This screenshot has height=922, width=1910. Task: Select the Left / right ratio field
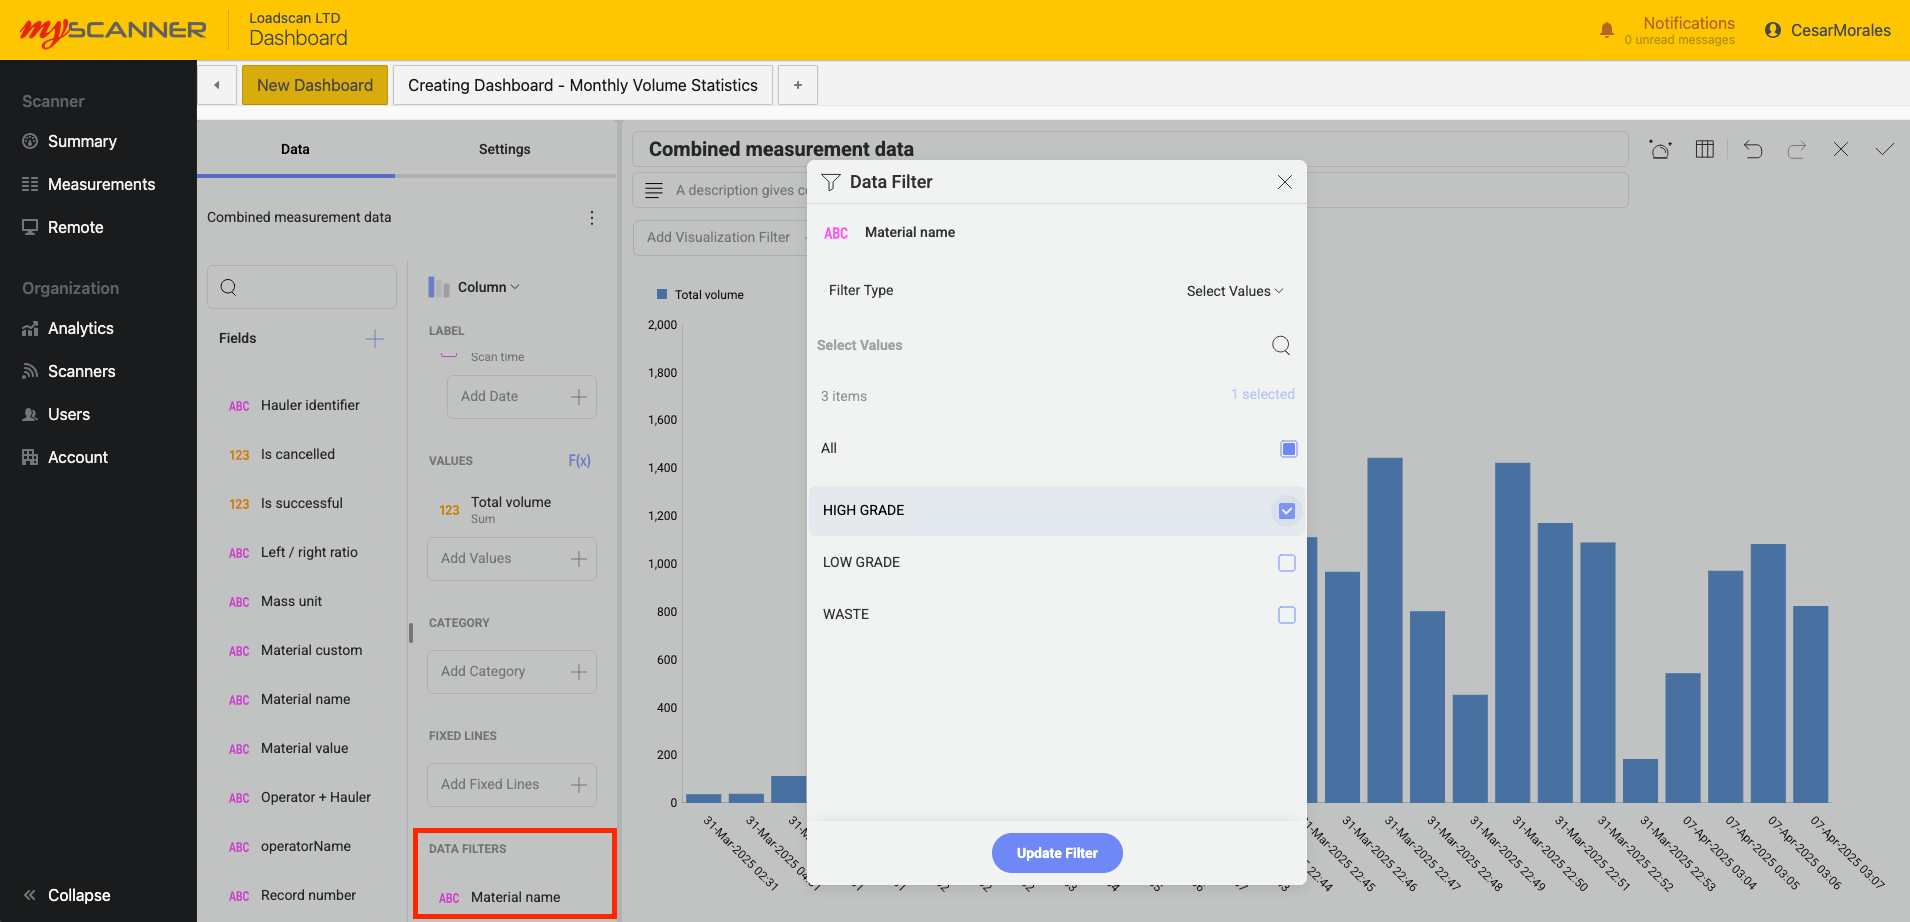coord(309,552)
